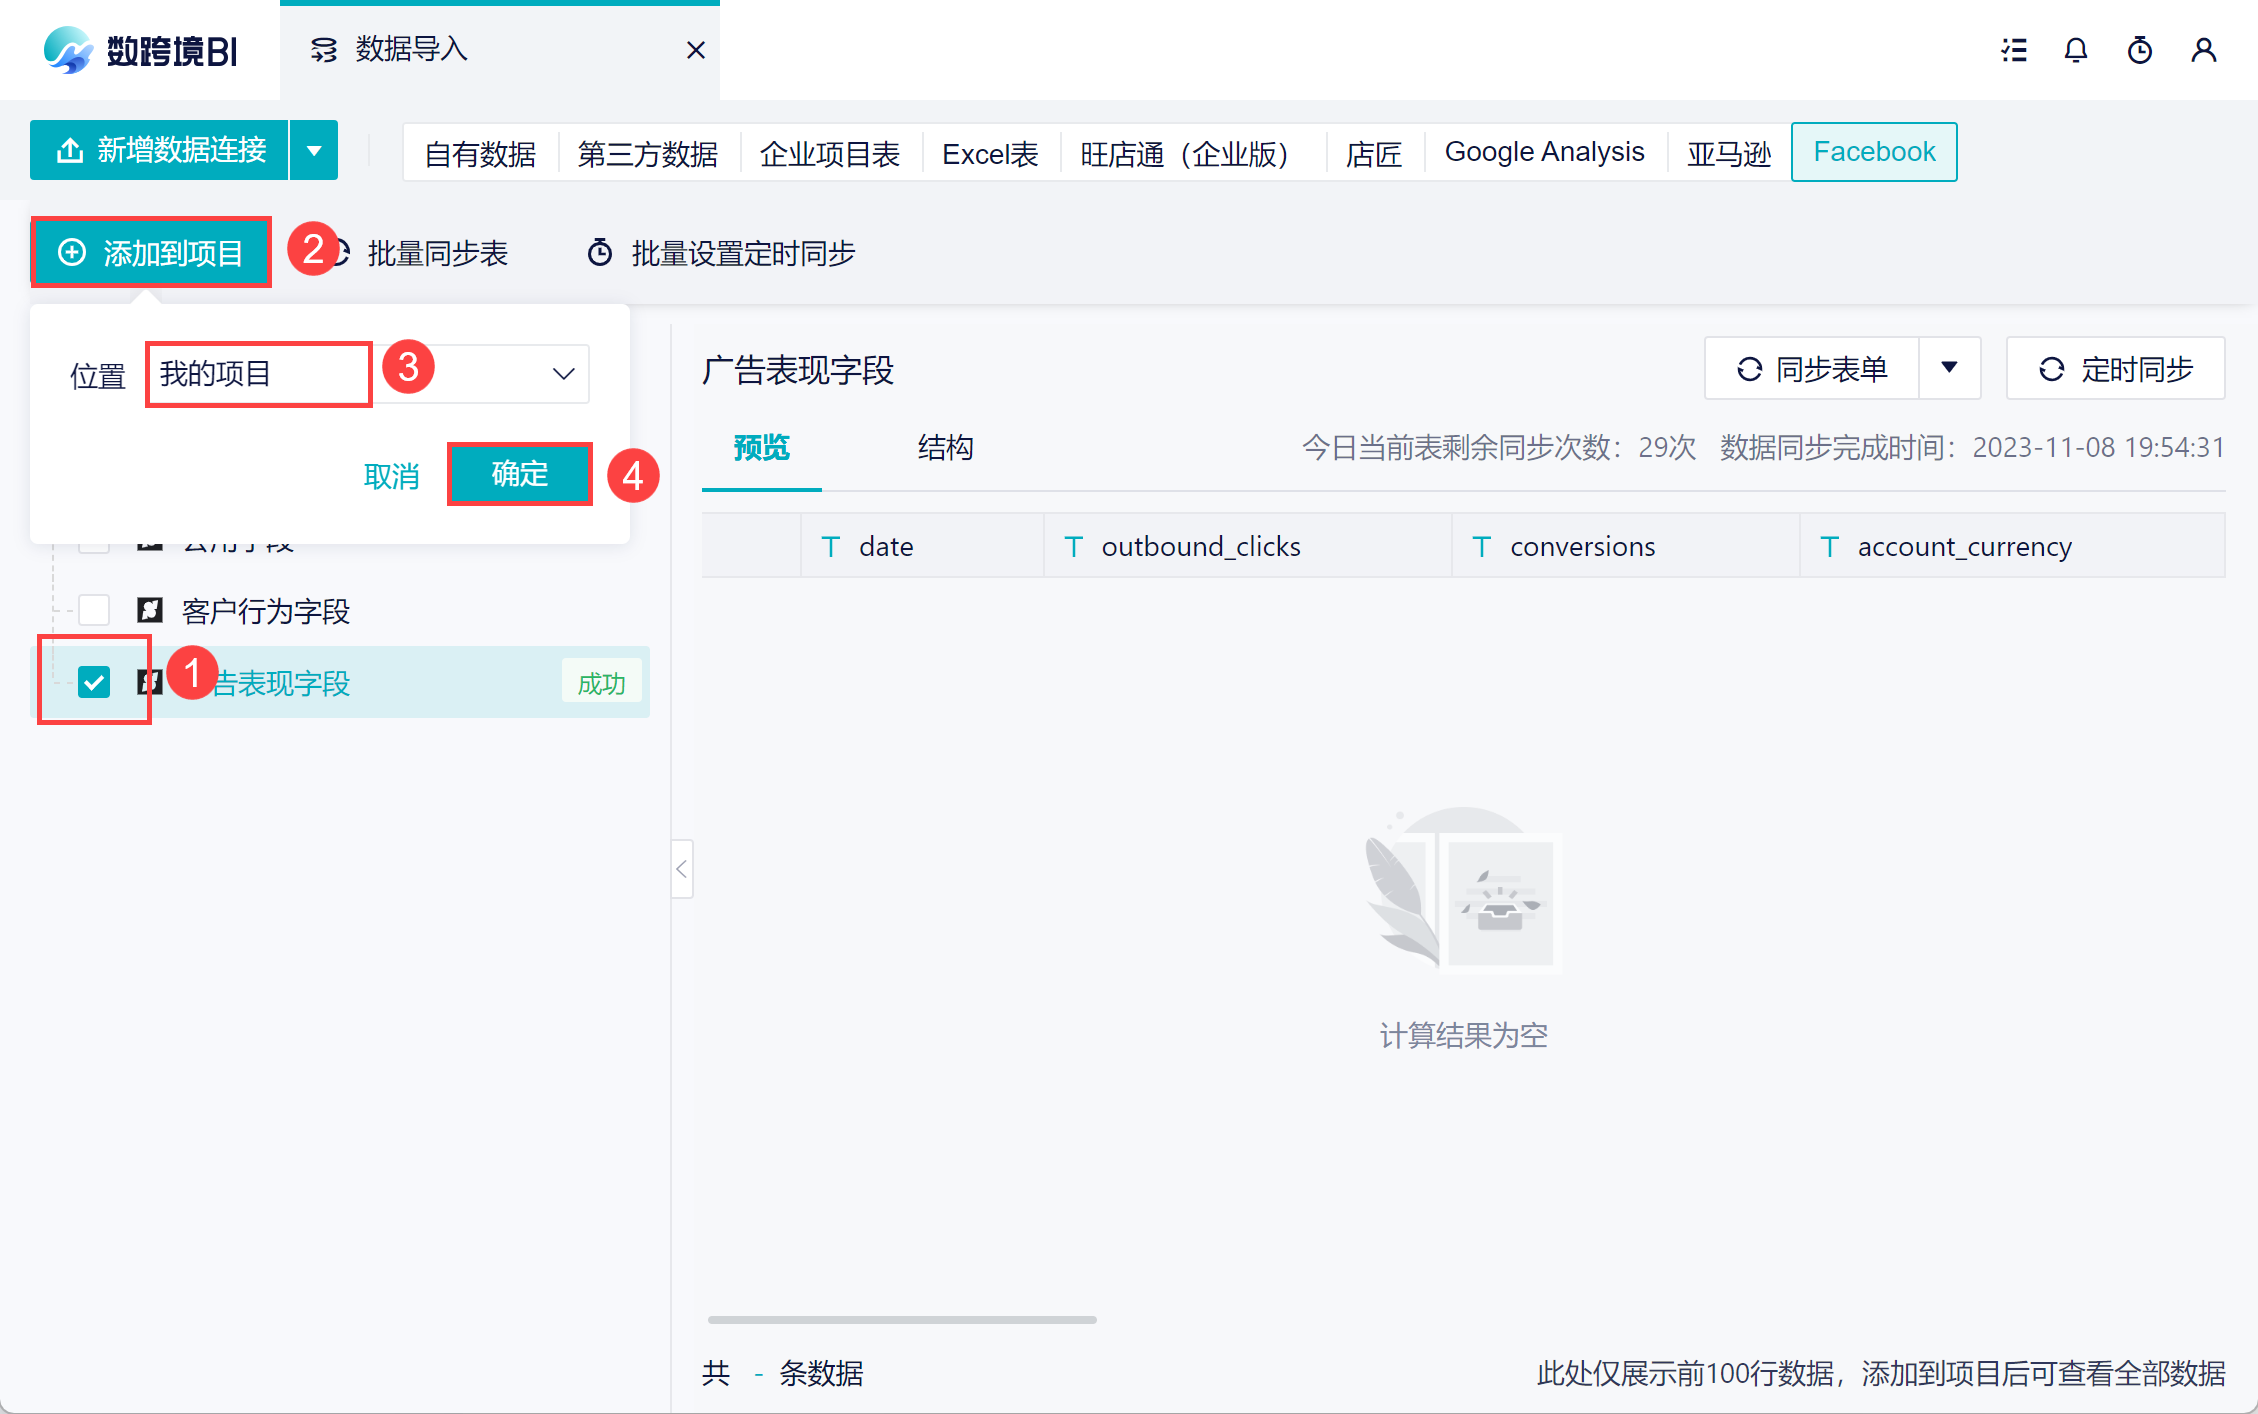Expand the 新增数据连接 dropdown arrow
This screenshot has width=2258, height=1414.
click(314, 151)
